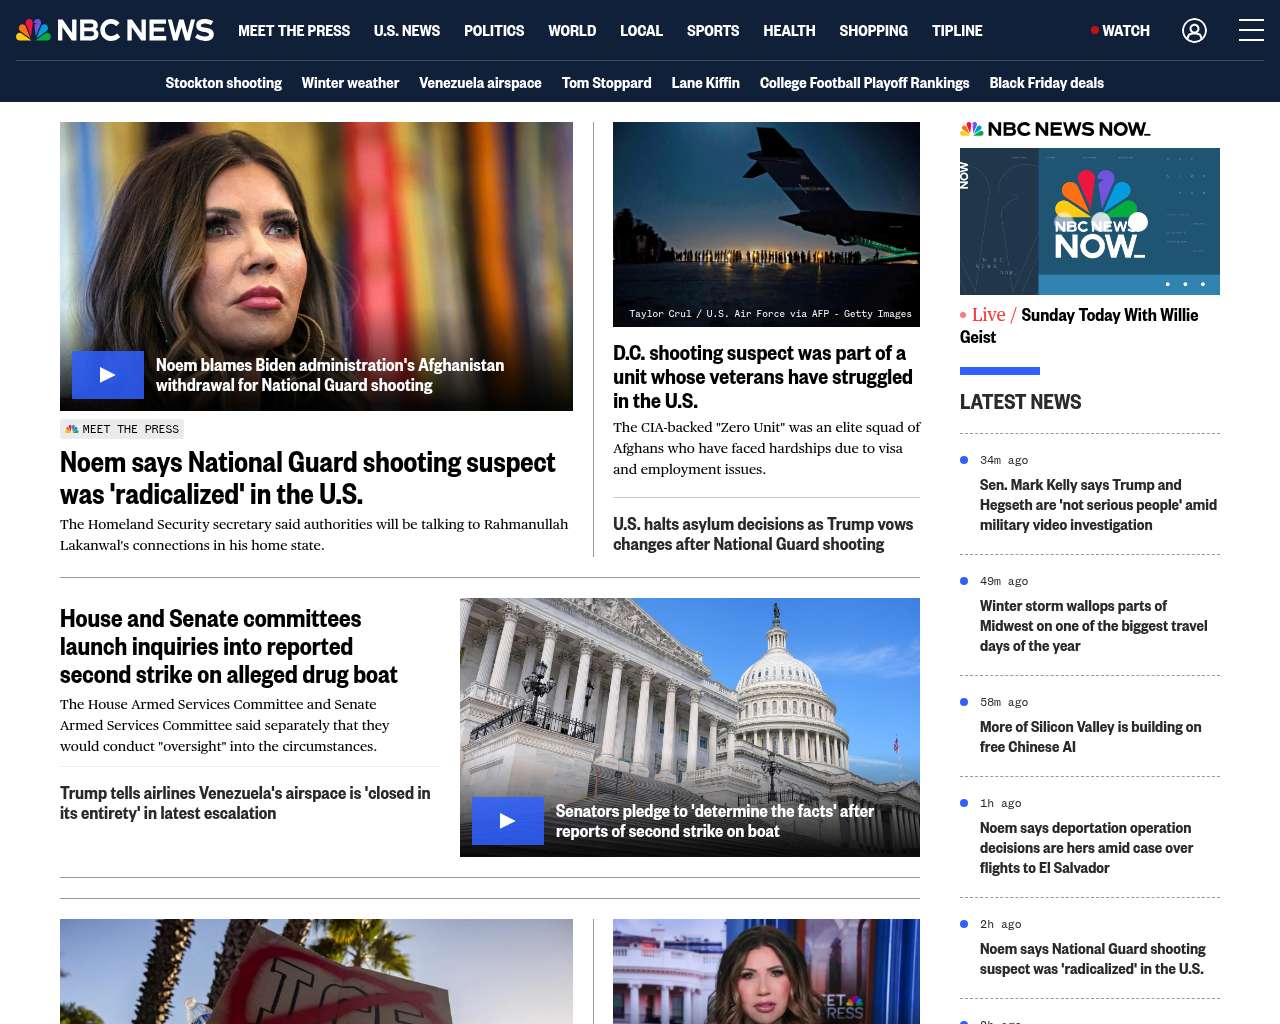Screen dimensions: 1280x1024
Task: Open the 2h ago Noem radicalized item
Action: [1093, 959]
